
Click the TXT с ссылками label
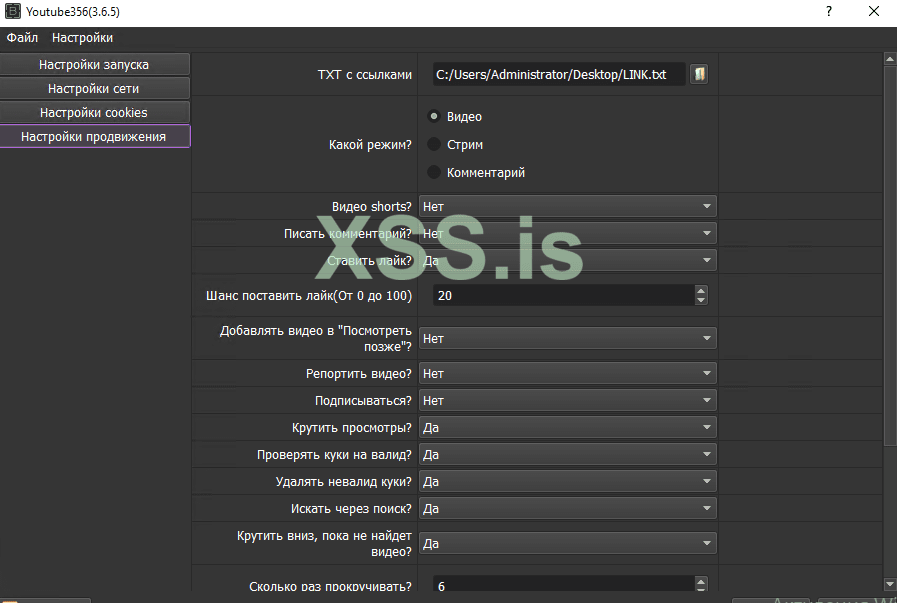coord(364,74)
